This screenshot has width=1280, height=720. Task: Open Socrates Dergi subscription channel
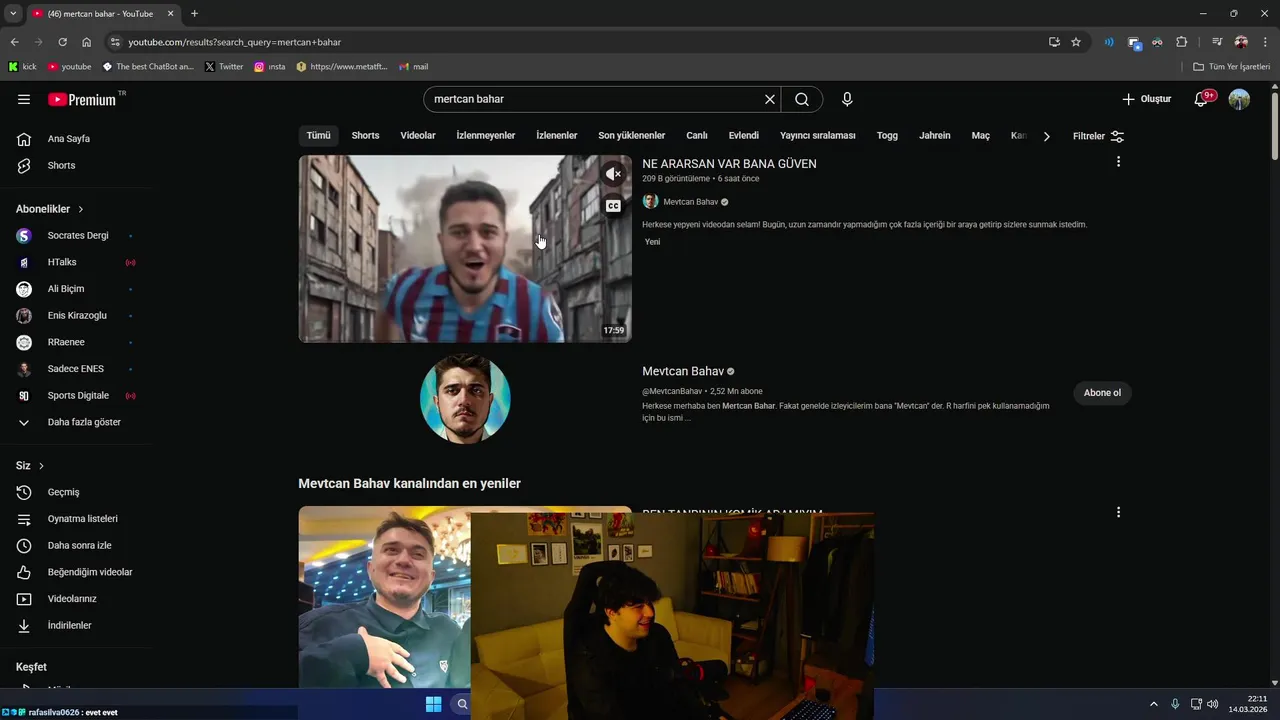76,236
